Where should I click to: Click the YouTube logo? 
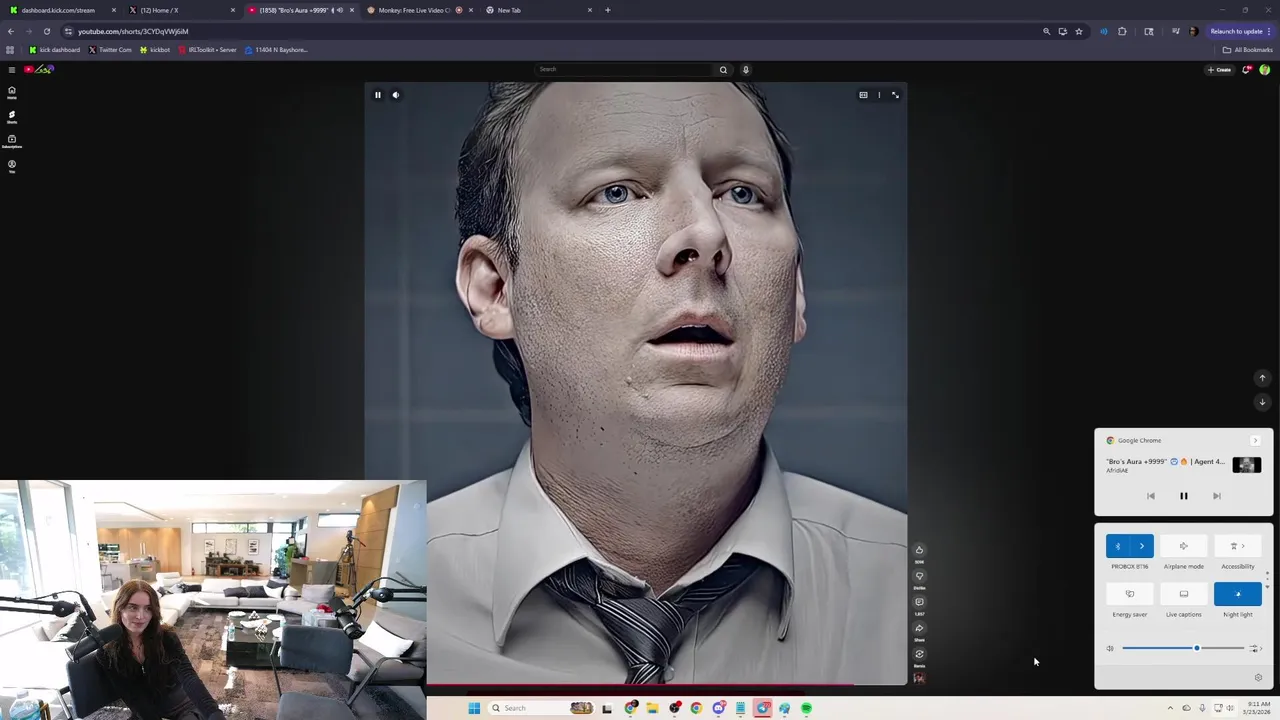pos(39,69)
